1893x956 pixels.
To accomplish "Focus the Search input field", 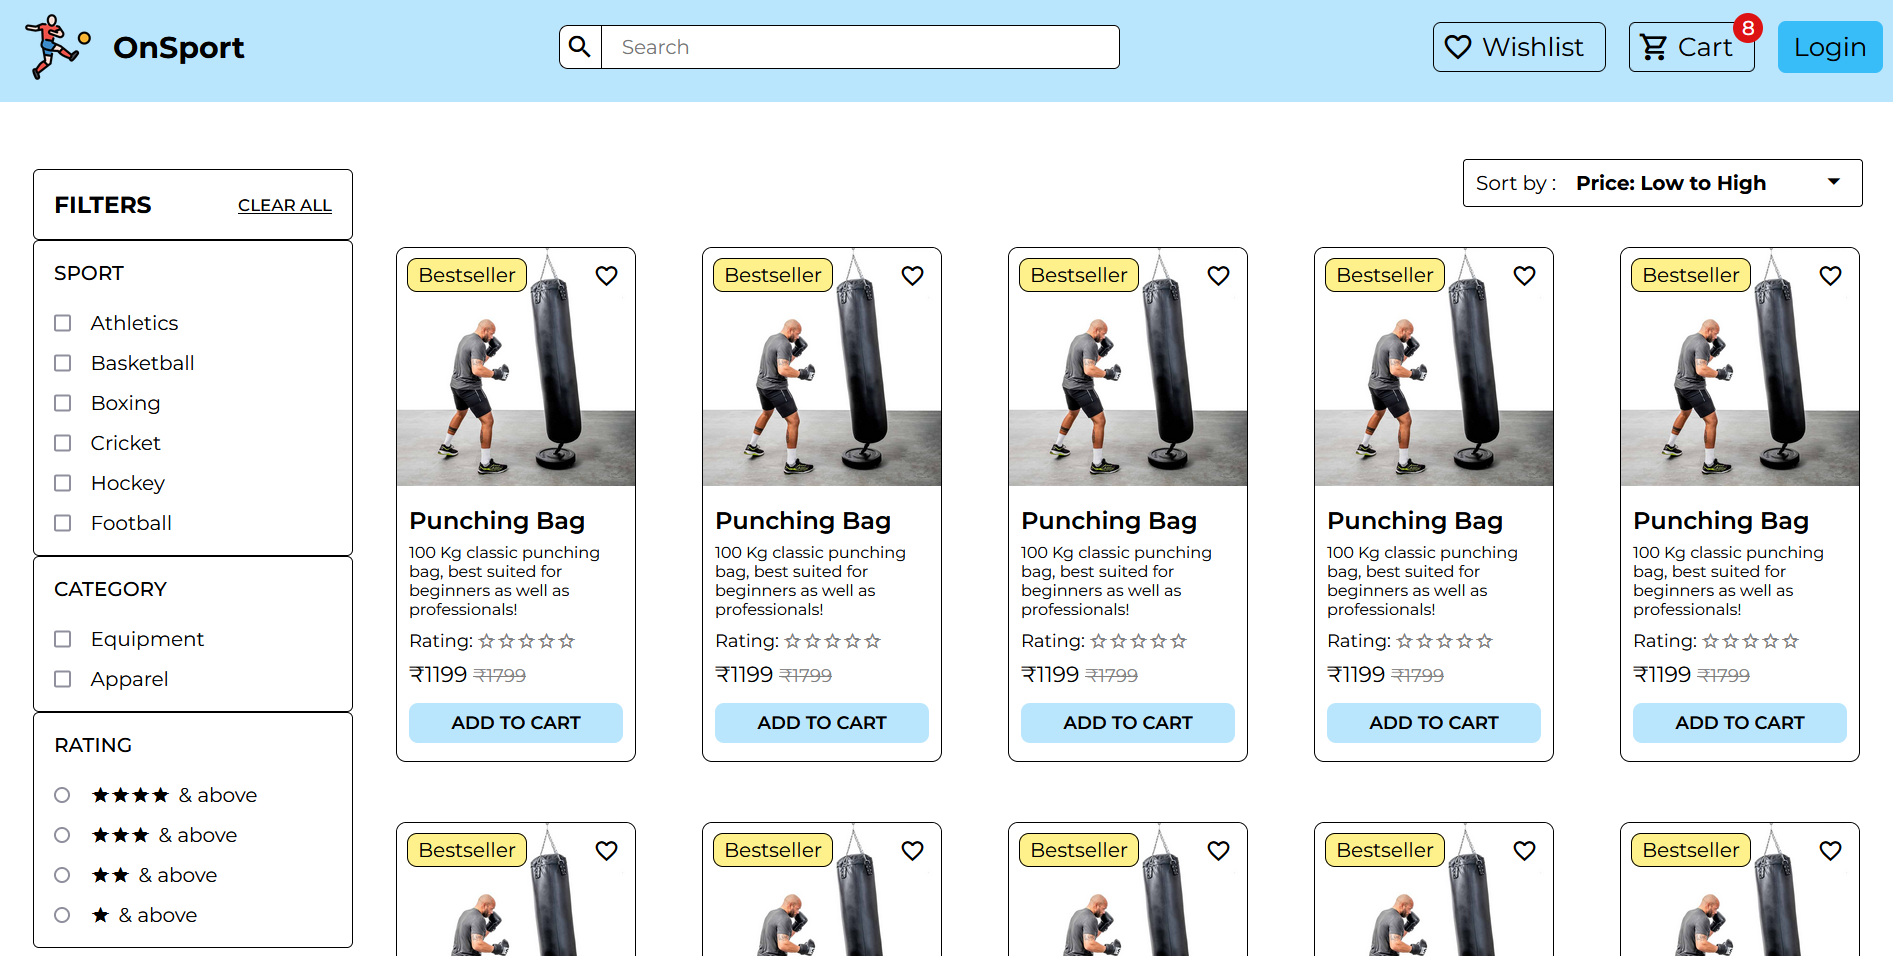I will pos(860,47).
